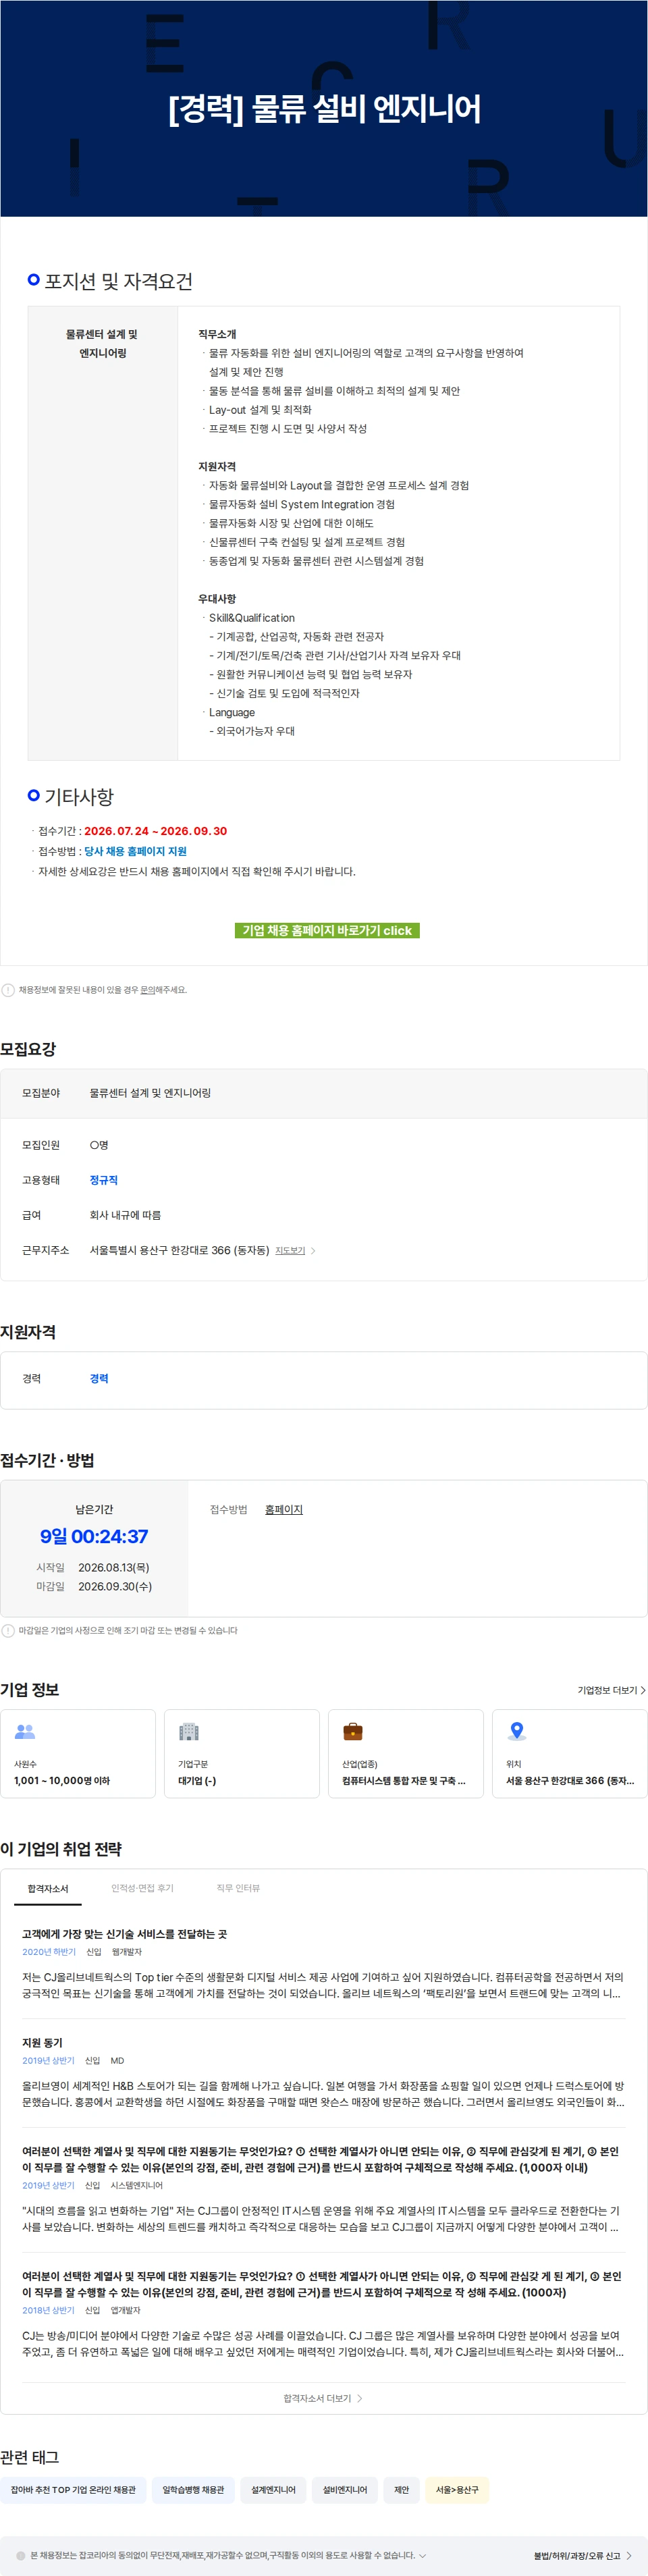Click the 사원수 company info card
Screen dimensions: 648x2576
78,1753
